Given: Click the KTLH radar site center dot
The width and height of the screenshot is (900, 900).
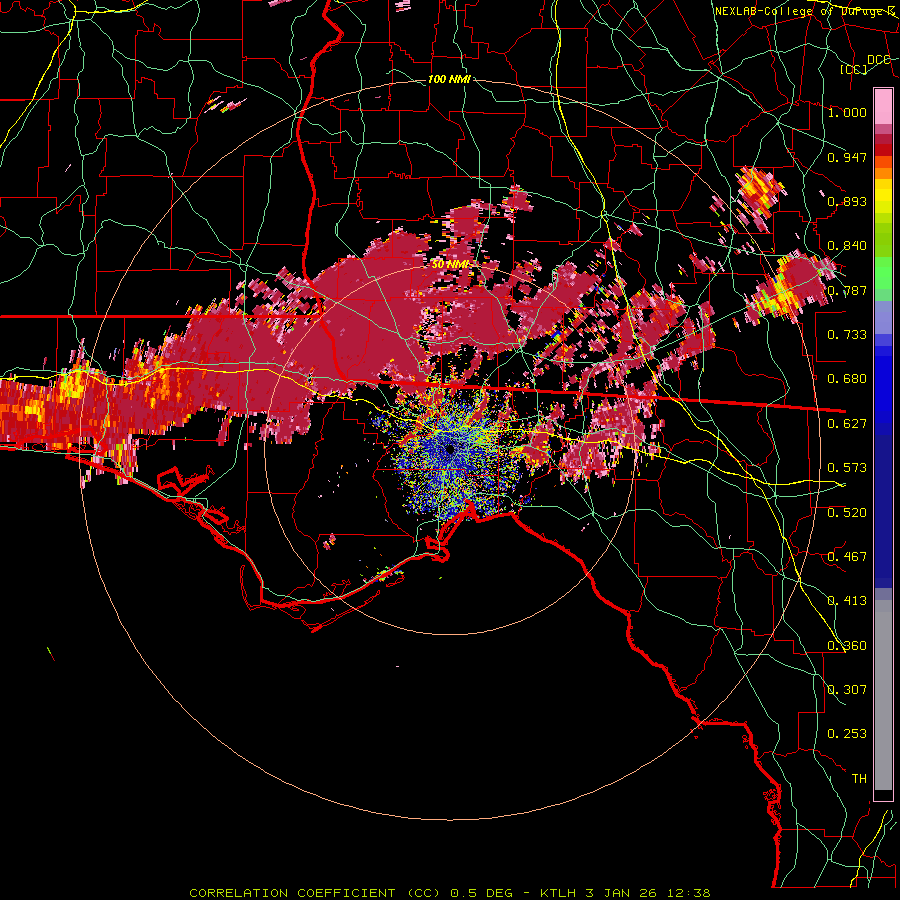Looking at the screenshot, I should (x=449, y=449).
